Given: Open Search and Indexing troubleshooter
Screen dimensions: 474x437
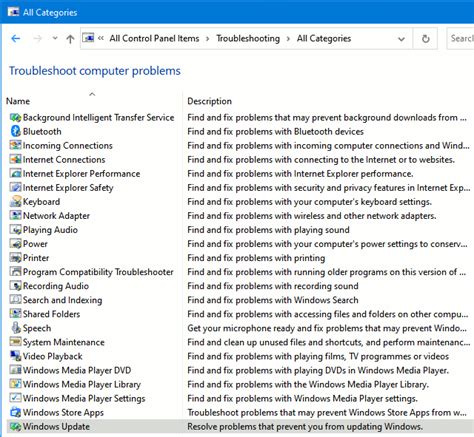Looking at the screenshot, I should 62,300.
